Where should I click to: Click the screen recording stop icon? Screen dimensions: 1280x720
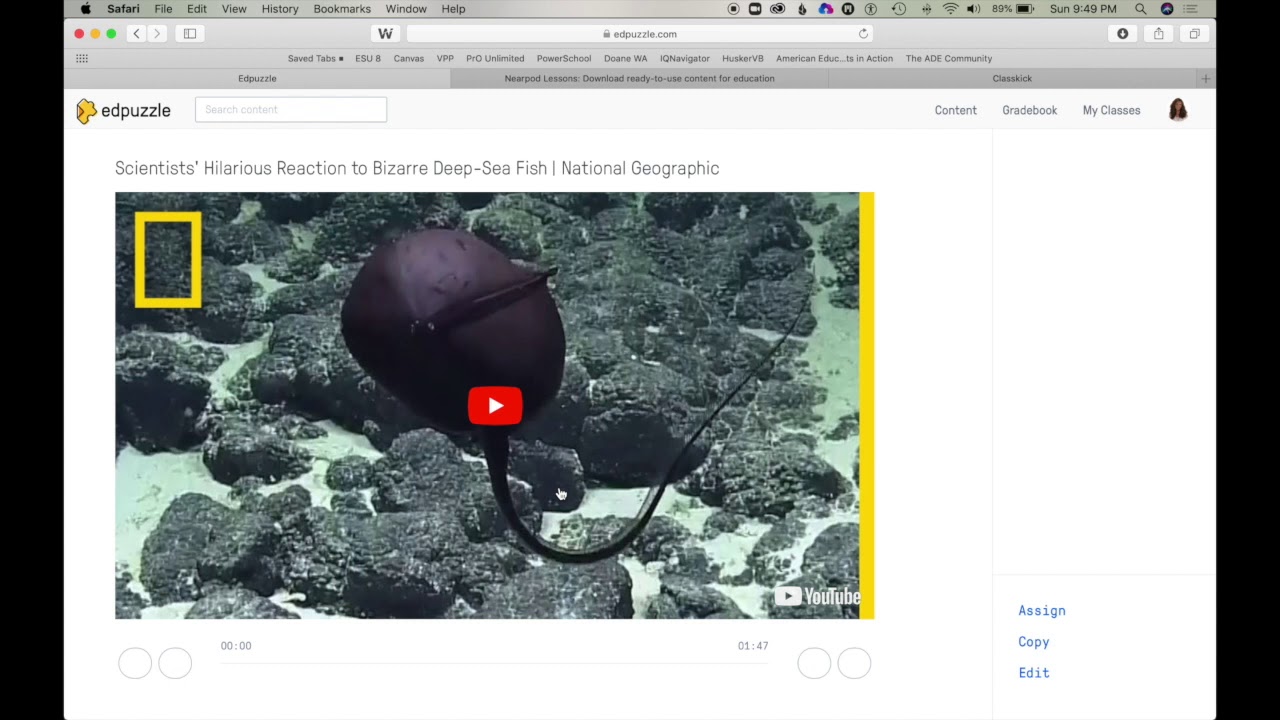[x=734, y=9]
